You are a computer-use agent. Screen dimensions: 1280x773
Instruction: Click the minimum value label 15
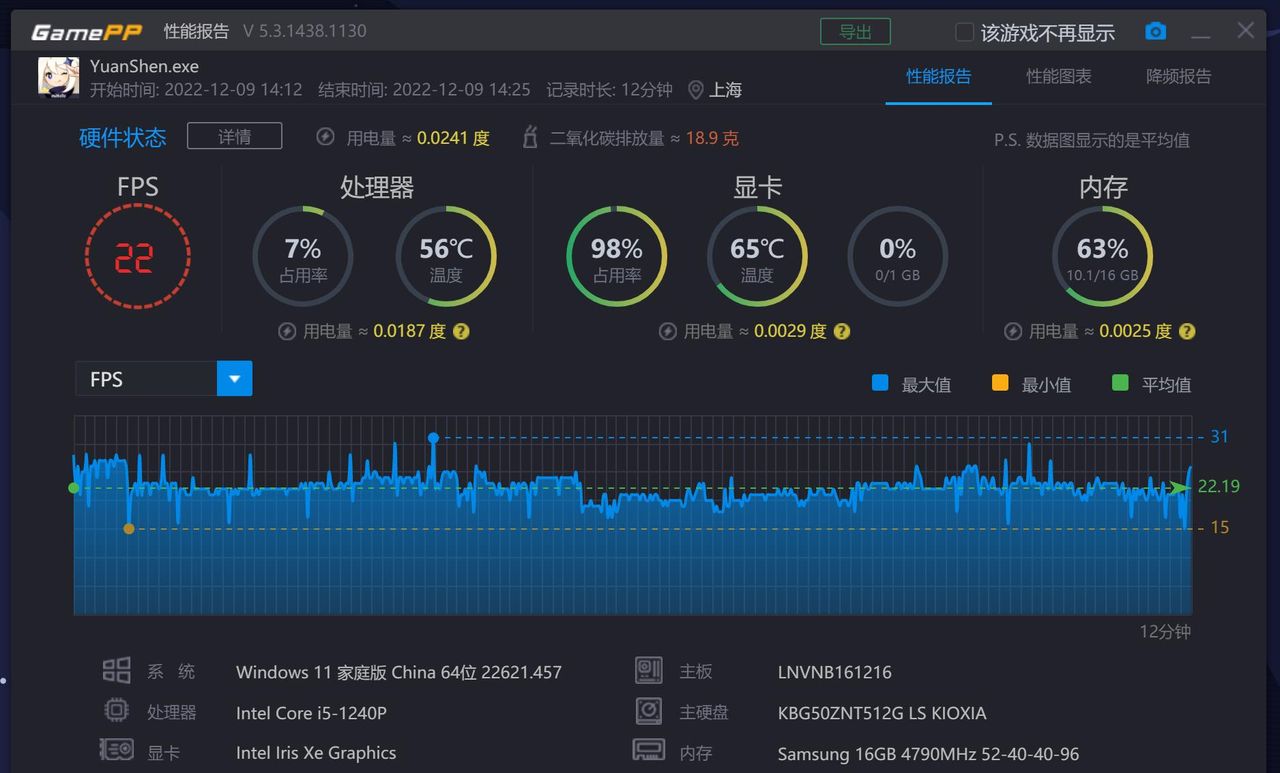[1219, 527]
